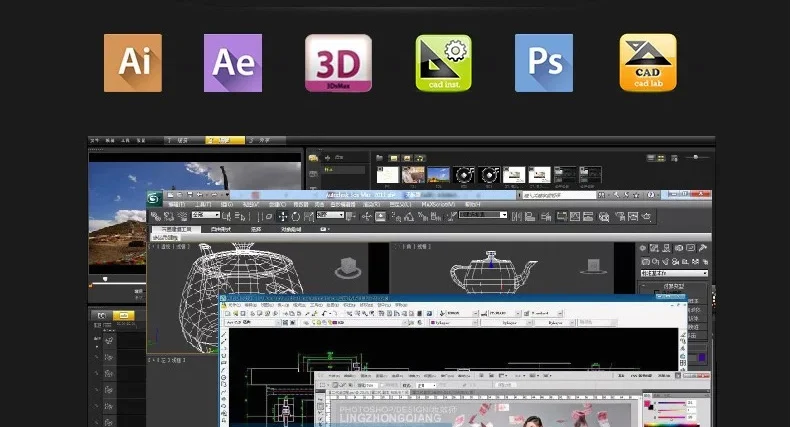Image resolution: width=791 pixels, height=427 pixels.
Task: Click the landscape video preview image
Action: pos(195,218)
